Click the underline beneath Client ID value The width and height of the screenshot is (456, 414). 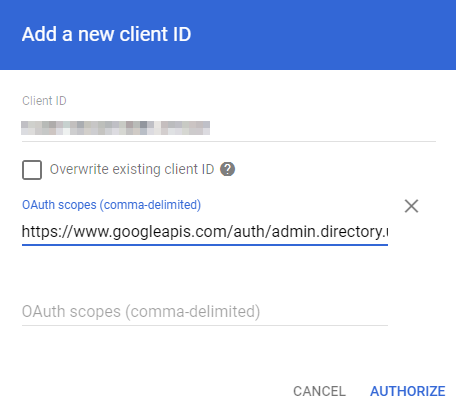tap(229, 141)
